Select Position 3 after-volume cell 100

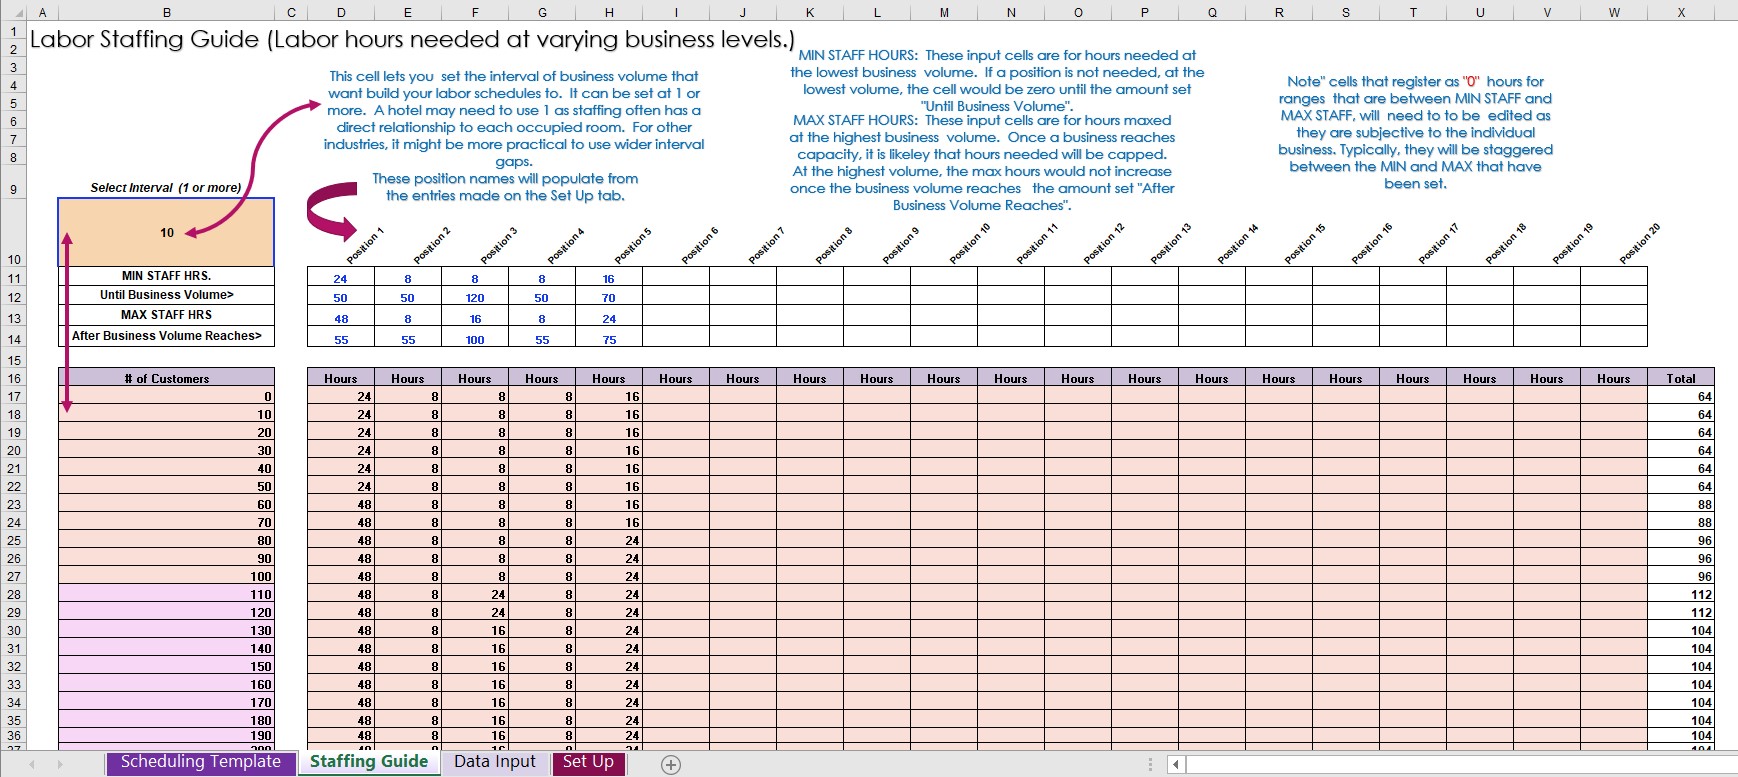pyautogui.click(x=475, y=339)
